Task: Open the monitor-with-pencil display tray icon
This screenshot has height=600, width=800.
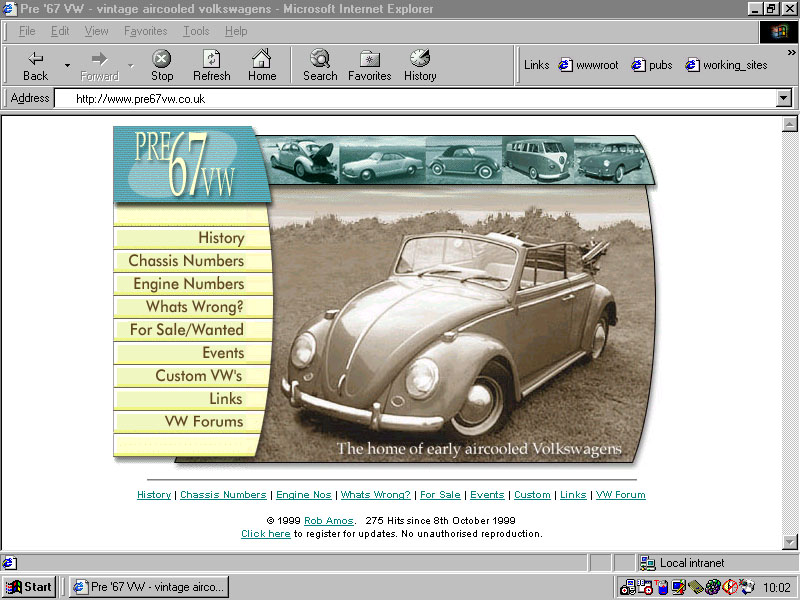Action: [x=679, y=587]
